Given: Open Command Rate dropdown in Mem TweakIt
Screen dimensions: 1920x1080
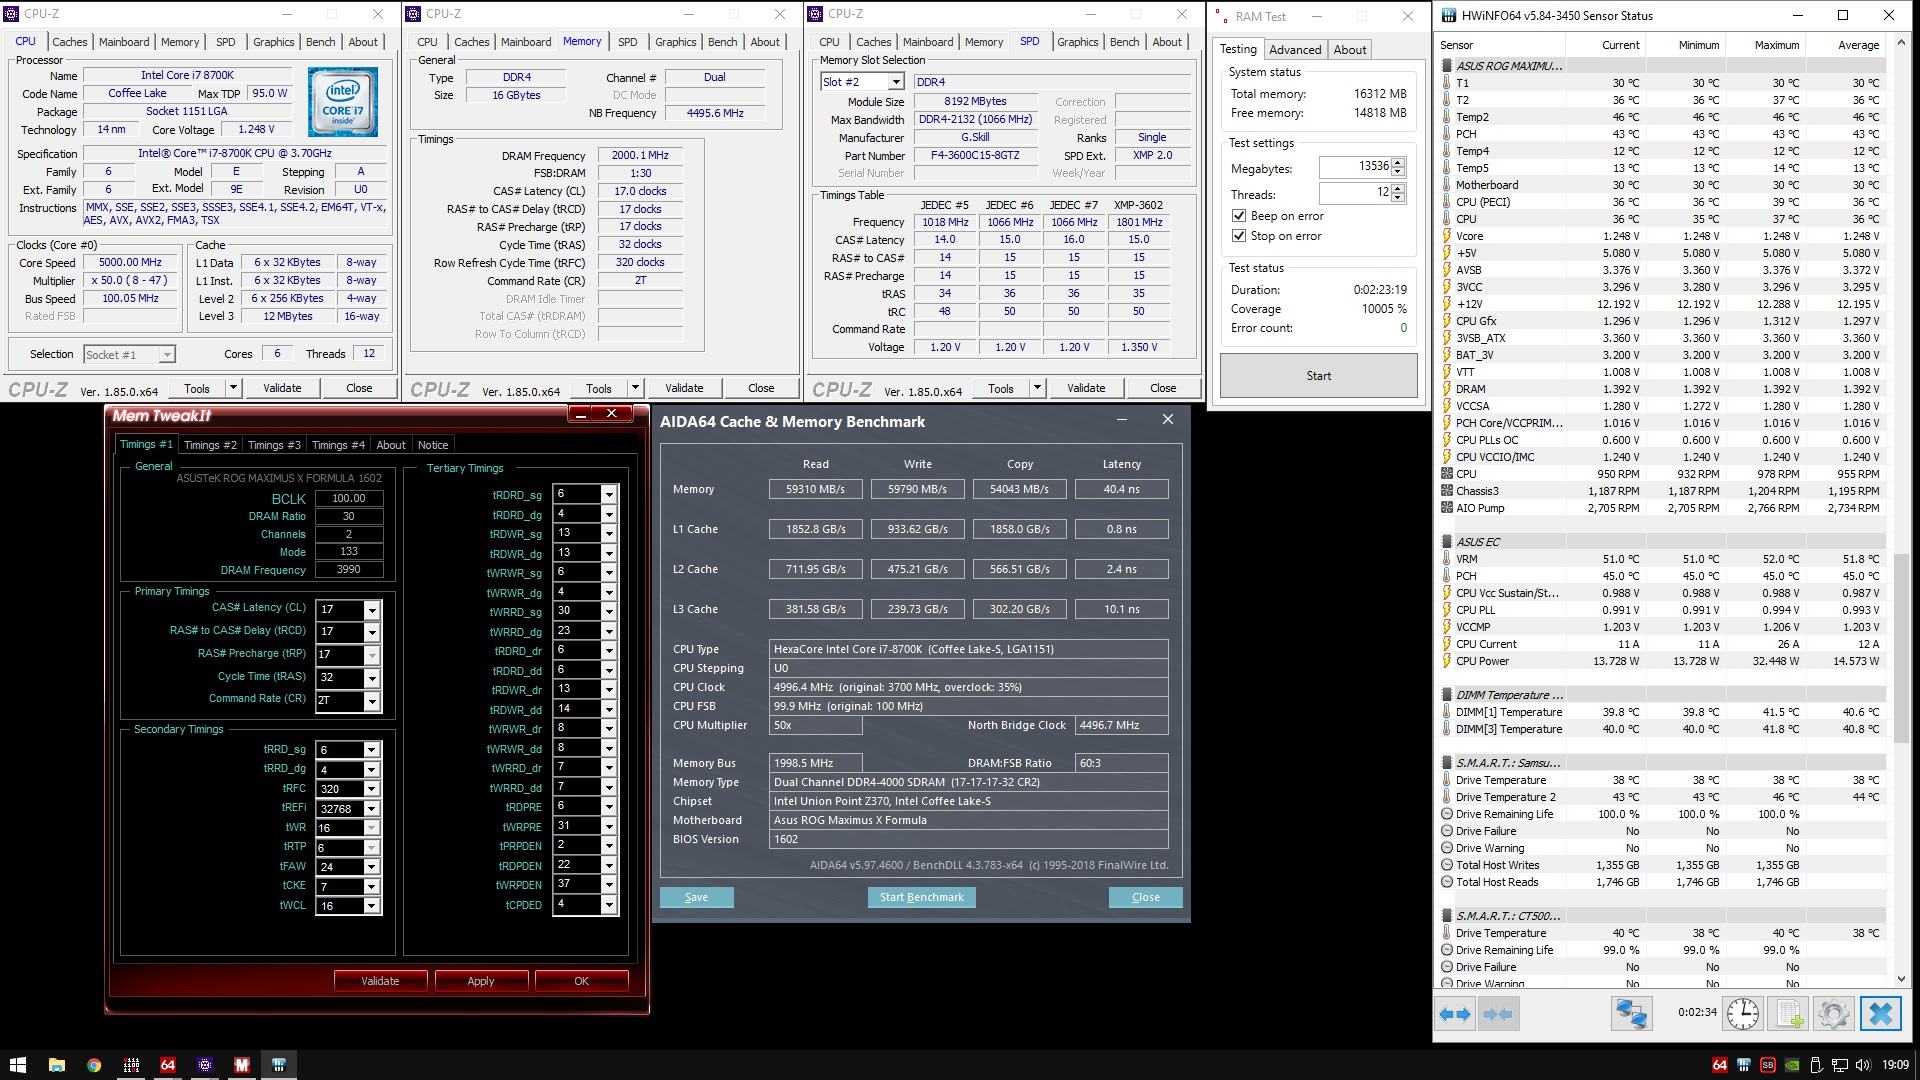Looking at the screenshot, I should click(x=372, y=701).
